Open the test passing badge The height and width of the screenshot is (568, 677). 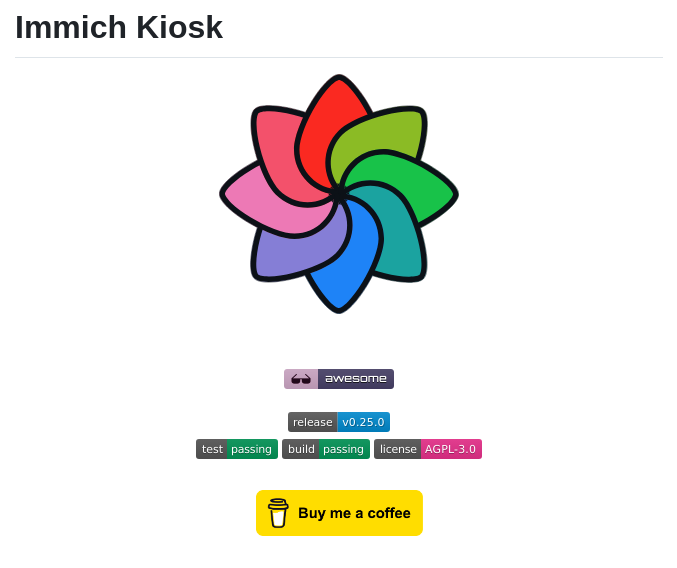pos(237,449)
